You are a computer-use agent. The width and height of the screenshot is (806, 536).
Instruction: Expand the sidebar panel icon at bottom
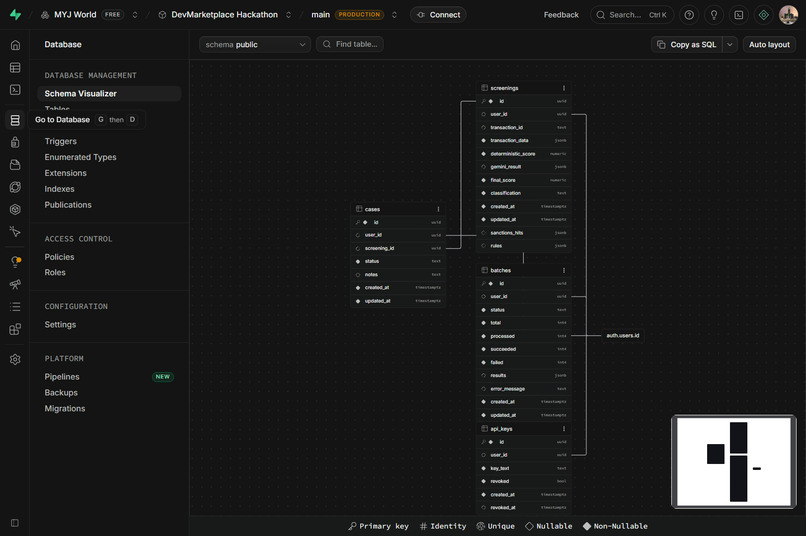[x=15, y=523]
